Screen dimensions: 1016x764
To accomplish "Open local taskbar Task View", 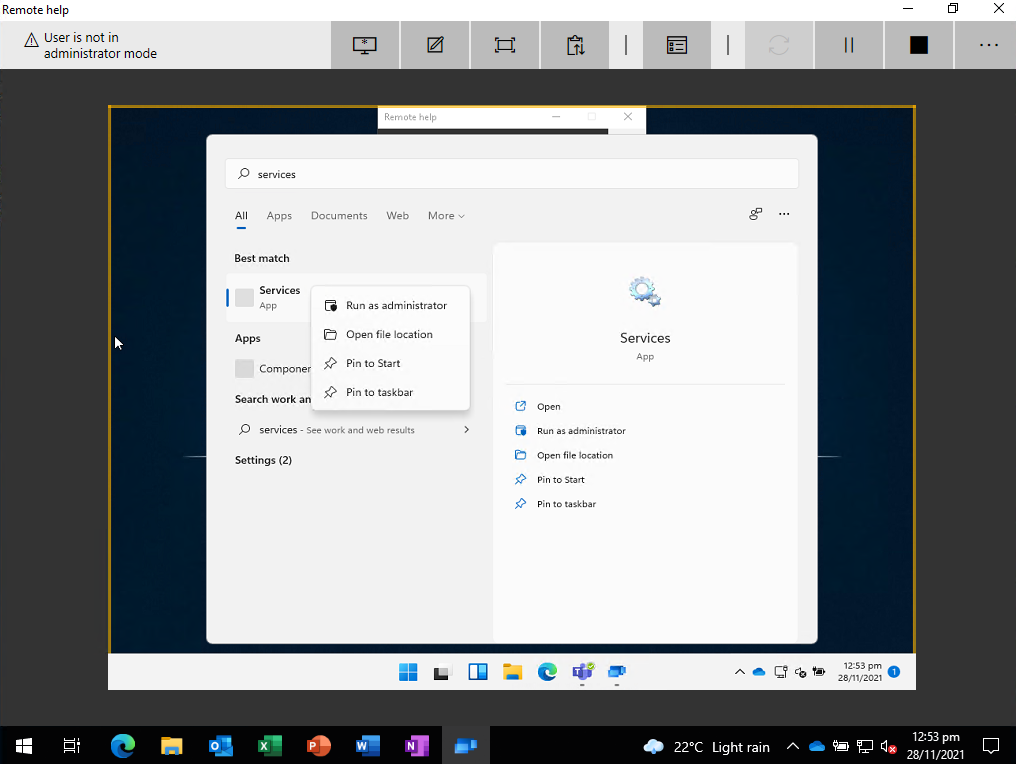I will pyautogui.click(x=71, y=746).
